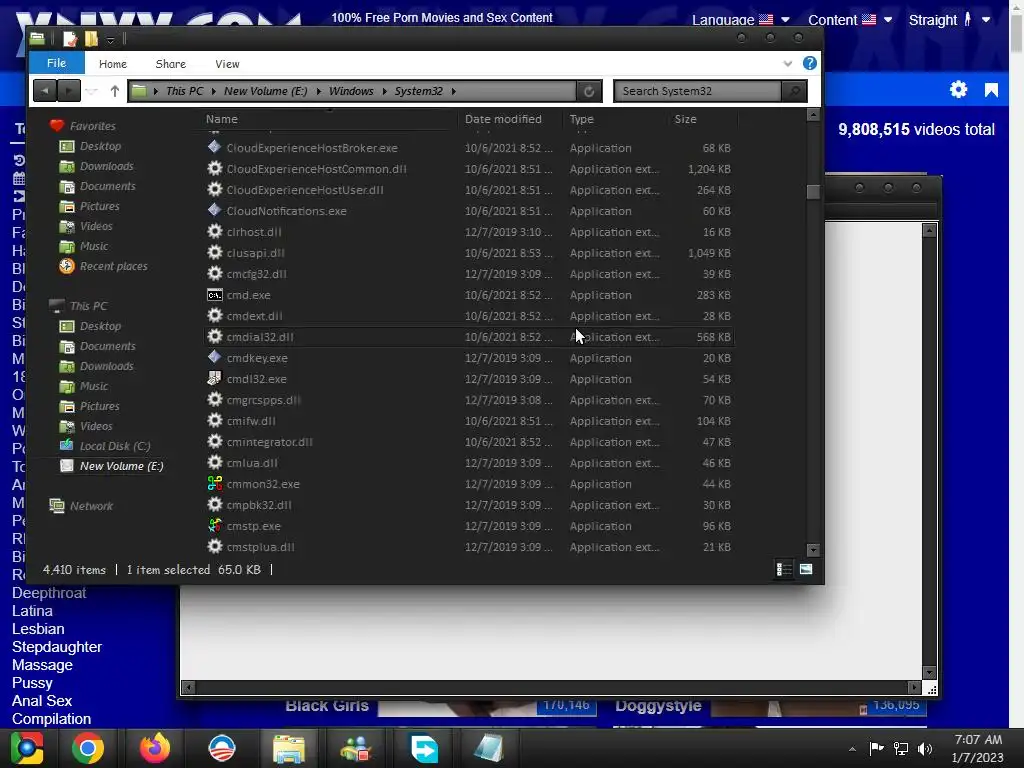Click the website bookmark icon
This screenshot has height=768, width=1024.
pos(991,89)
